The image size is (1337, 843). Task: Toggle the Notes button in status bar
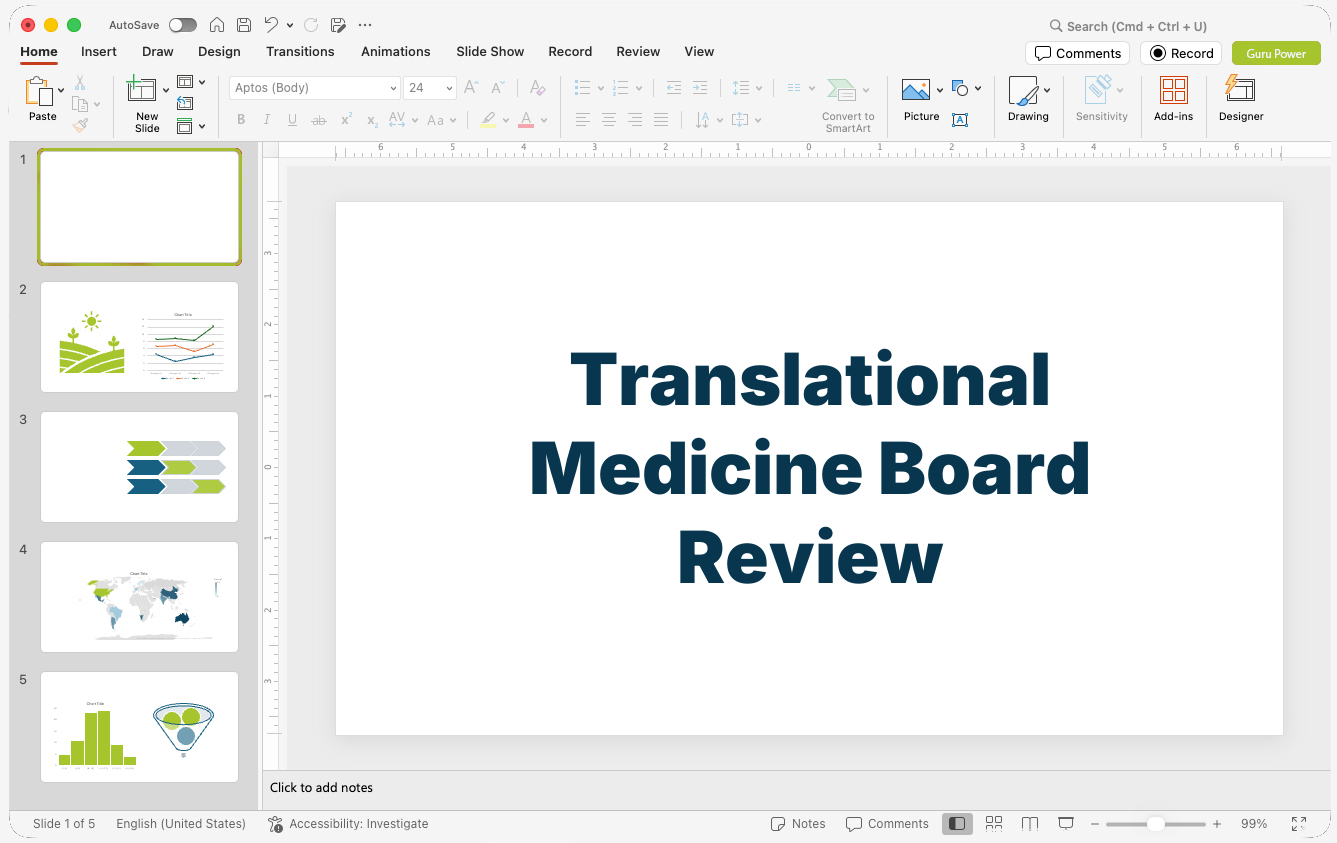coord(798,824)
